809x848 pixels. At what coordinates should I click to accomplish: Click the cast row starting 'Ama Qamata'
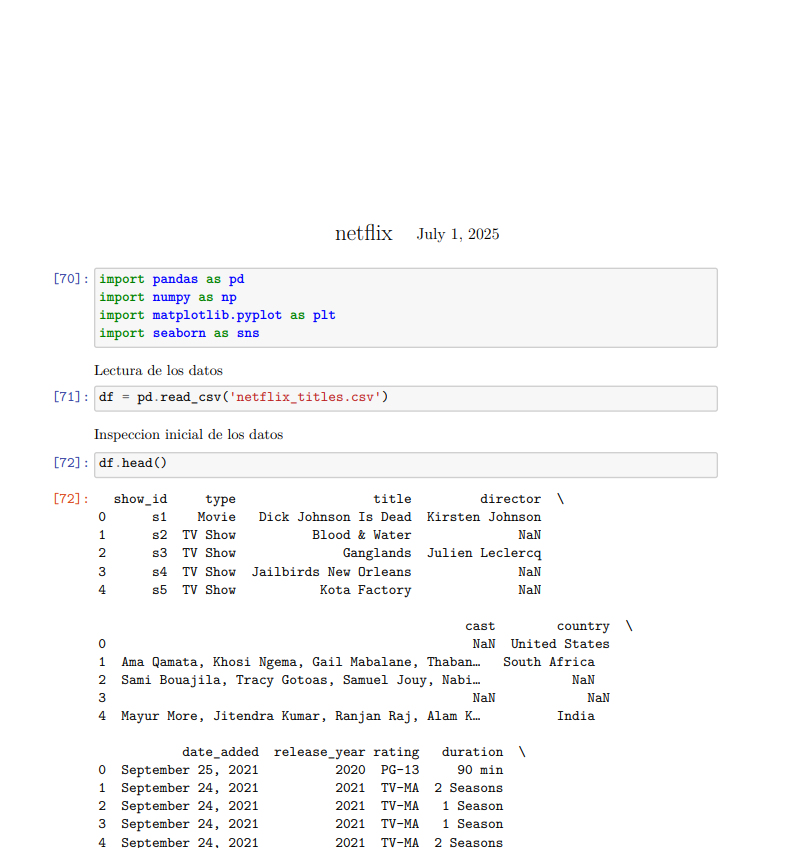coord(301,662)
